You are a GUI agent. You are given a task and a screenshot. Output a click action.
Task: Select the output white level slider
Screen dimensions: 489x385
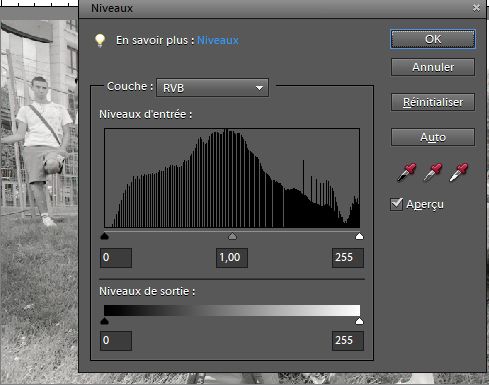(x=359, y=321)
